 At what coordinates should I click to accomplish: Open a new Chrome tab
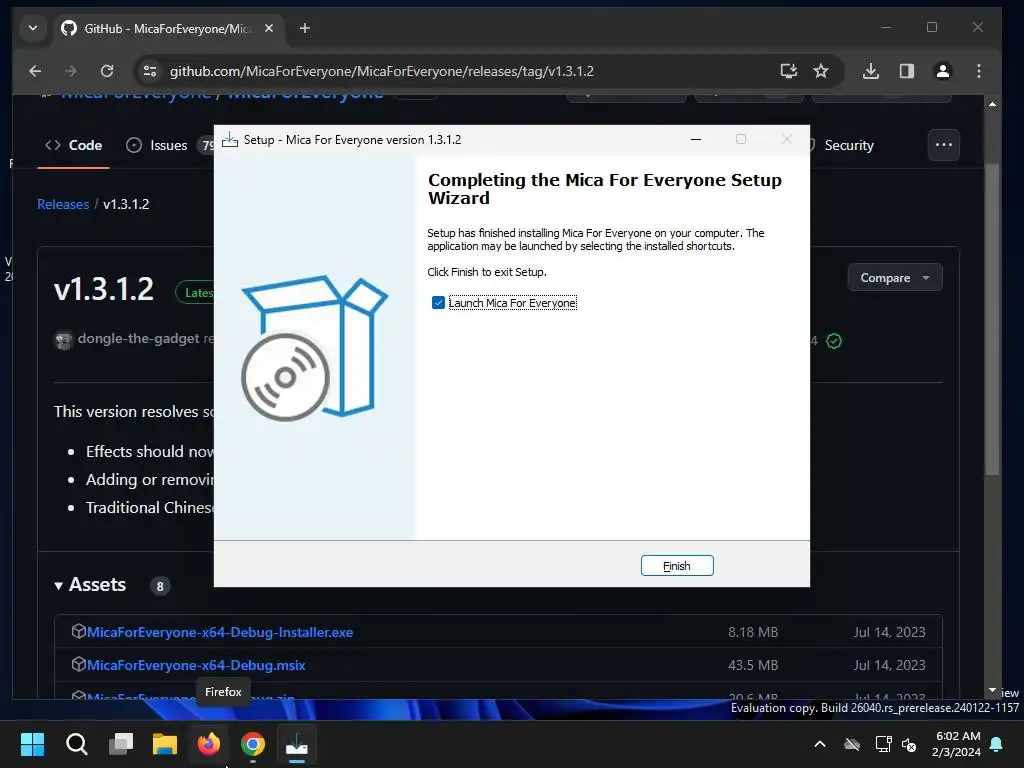click(x=304, y=28)
